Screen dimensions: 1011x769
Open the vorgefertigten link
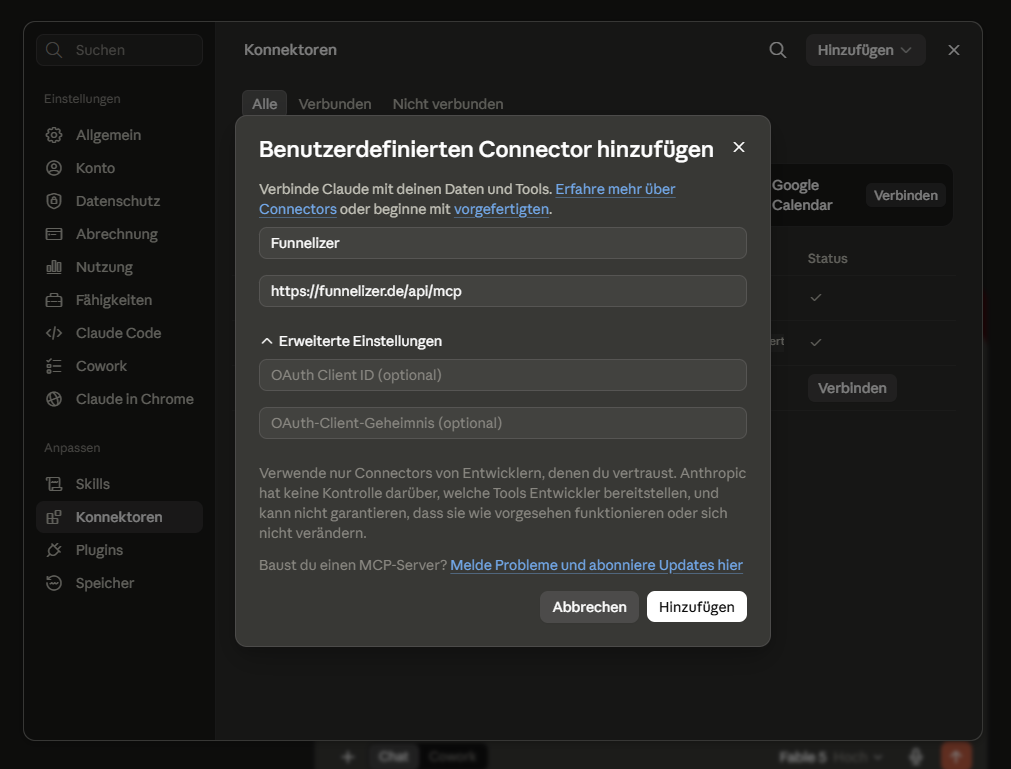click(x=501, y=209)
